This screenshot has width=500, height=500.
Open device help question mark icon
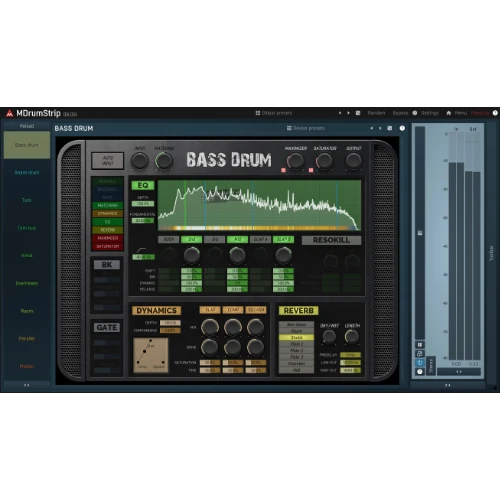402,128
